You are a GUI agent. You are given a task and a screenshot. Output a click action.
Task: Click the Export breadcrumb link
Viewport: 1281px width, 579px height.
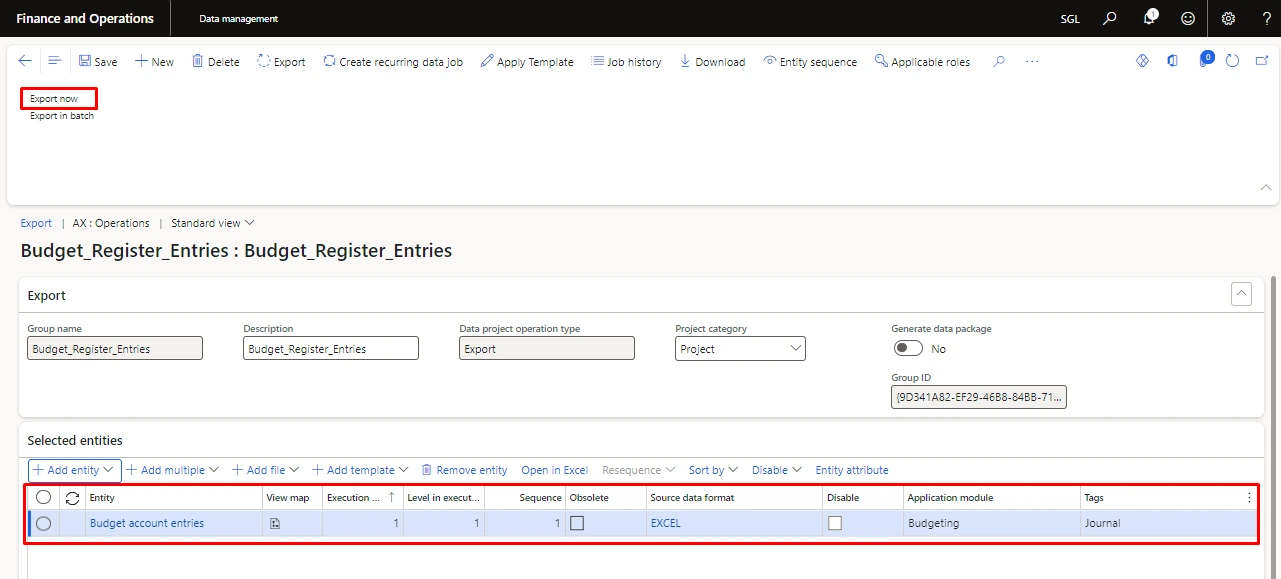tap(36, 223)
